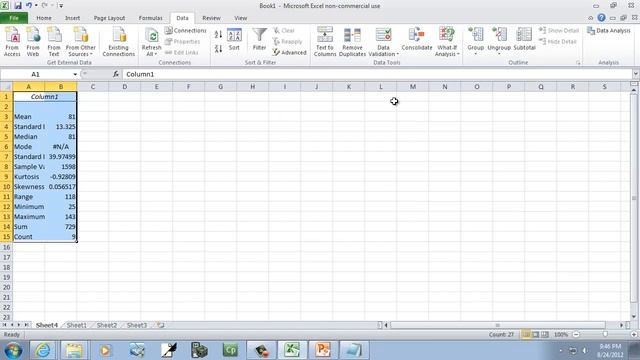Sort Z to A descending

click(x=218, y=49)
